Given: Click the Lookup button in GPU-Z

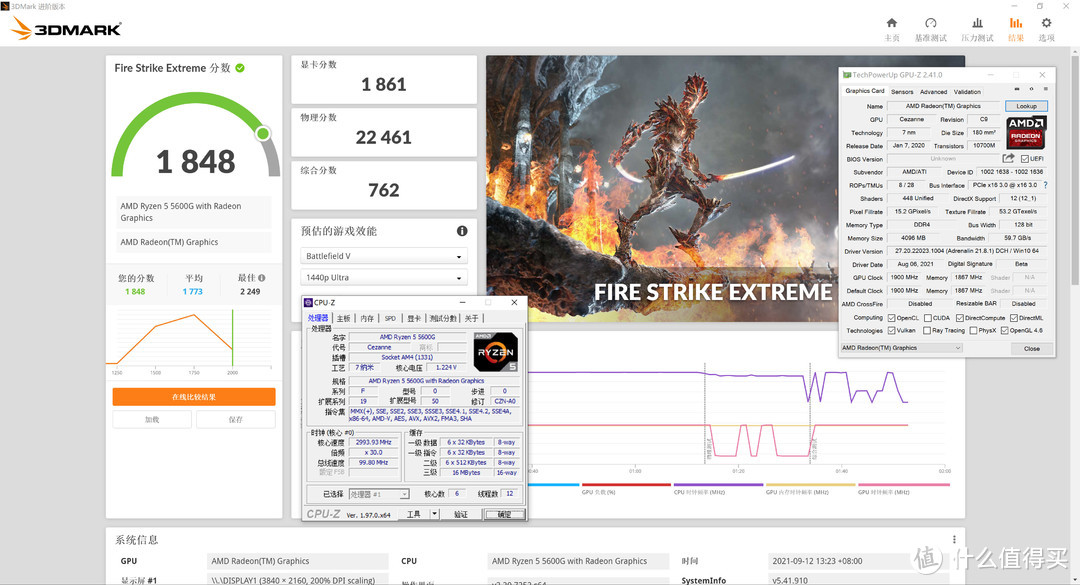Looking at the screenshot, I should (1026, 106).
